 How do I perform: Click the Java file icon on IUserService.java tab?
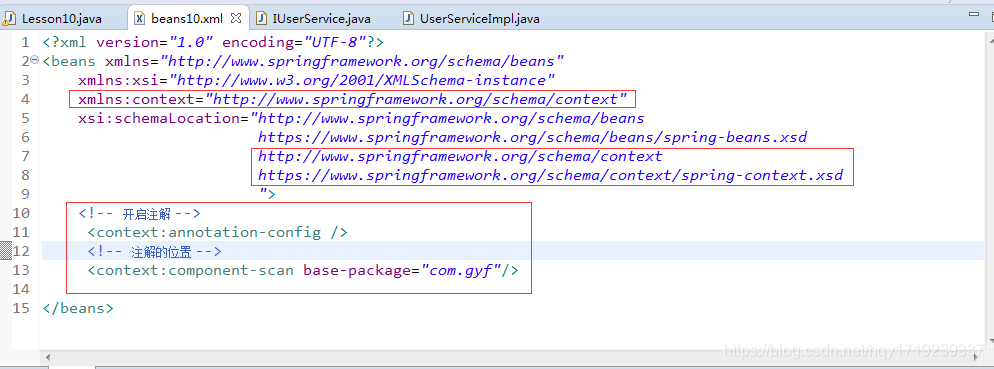(261, 18)
